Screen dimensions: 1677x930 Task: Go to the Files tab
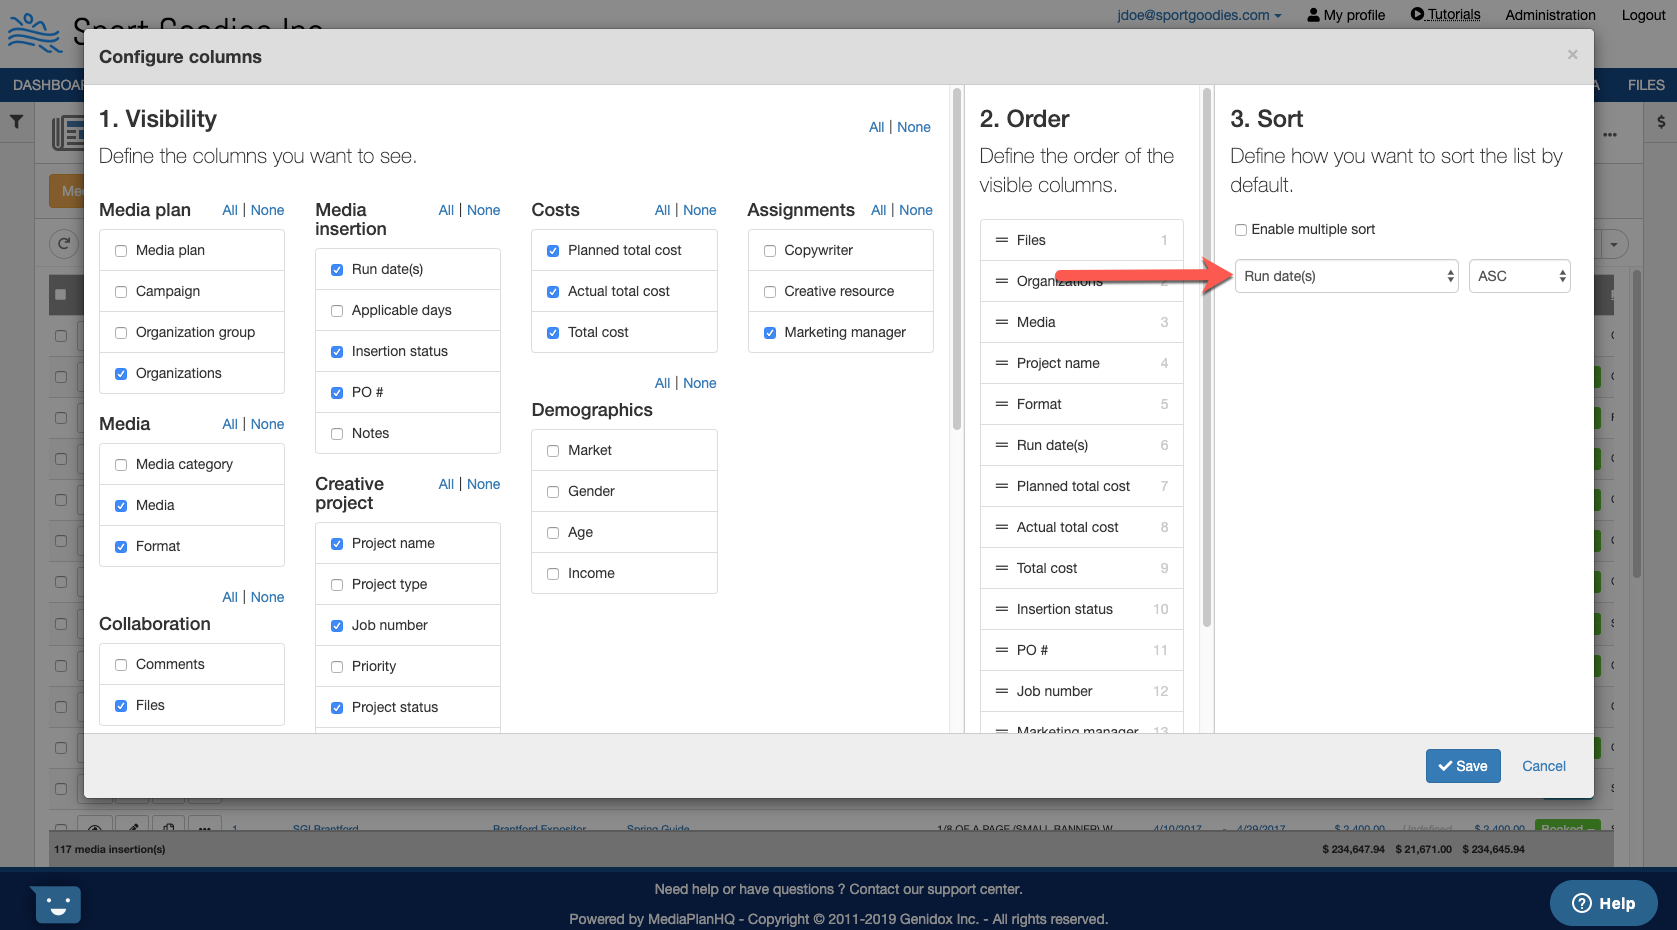pyautogui.click(x=1645, y=85)
